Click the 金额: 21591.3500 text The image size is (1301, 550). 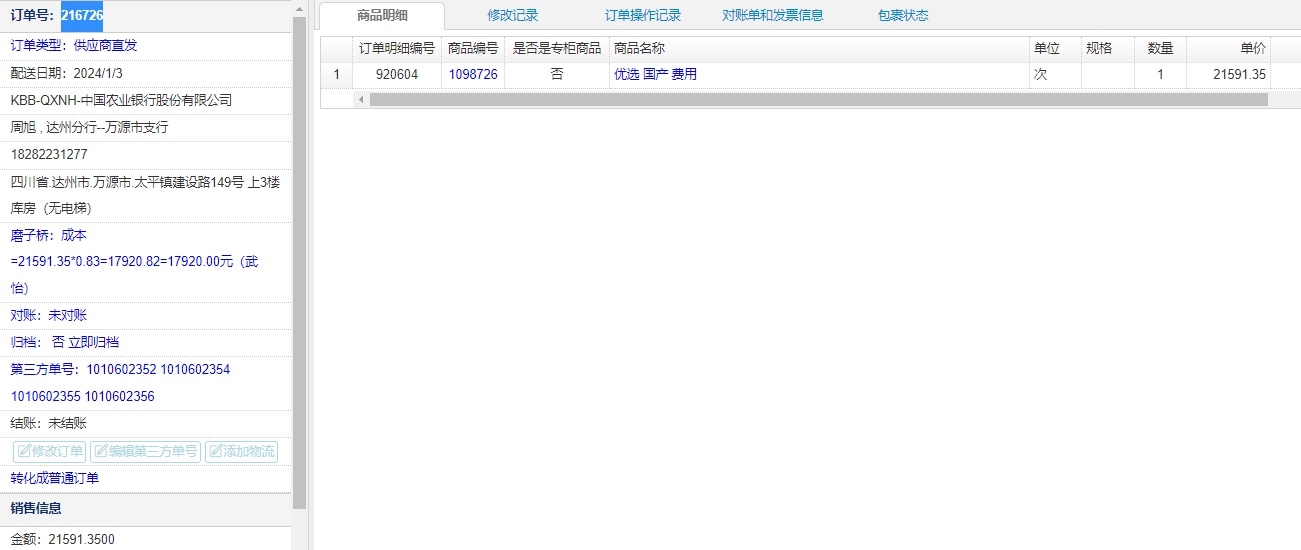click(63, 539)
